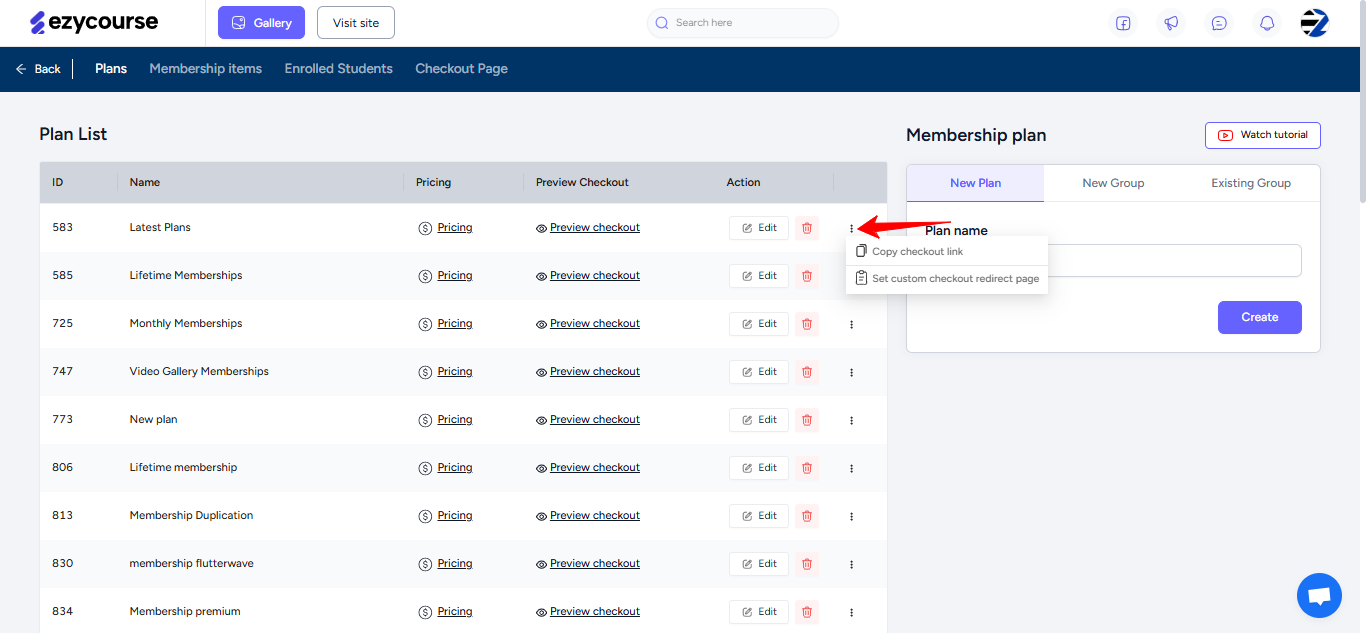1366x633 pixels.
Task: Delete the Latest Plans row
Action: [807, 228]
